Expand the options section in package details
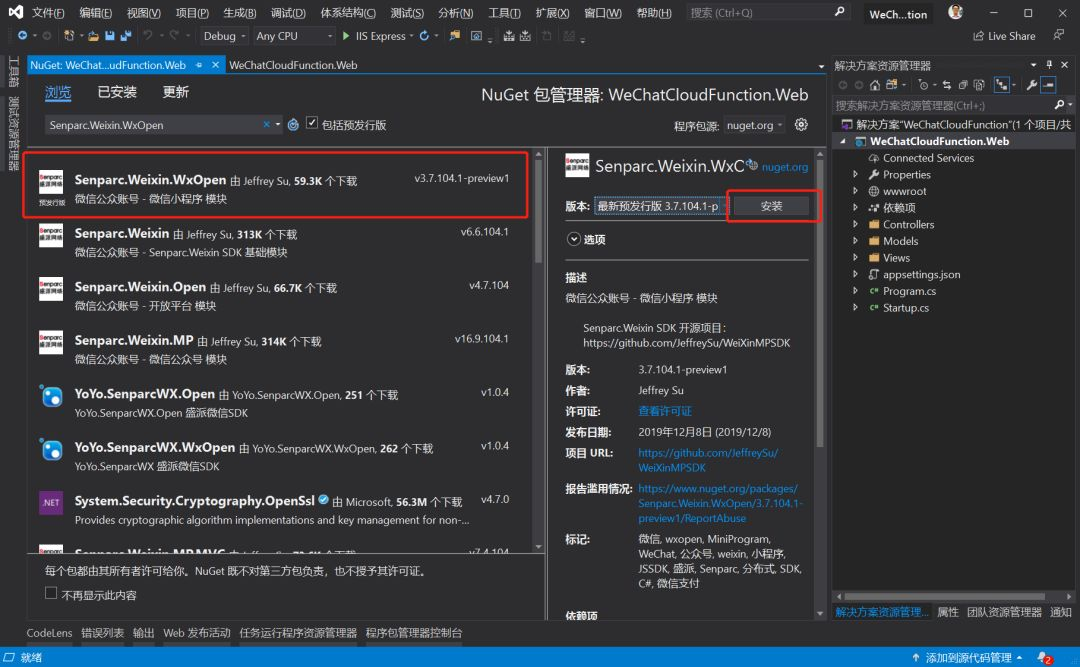Screen dimensions: 1080x667 [574, 239]
